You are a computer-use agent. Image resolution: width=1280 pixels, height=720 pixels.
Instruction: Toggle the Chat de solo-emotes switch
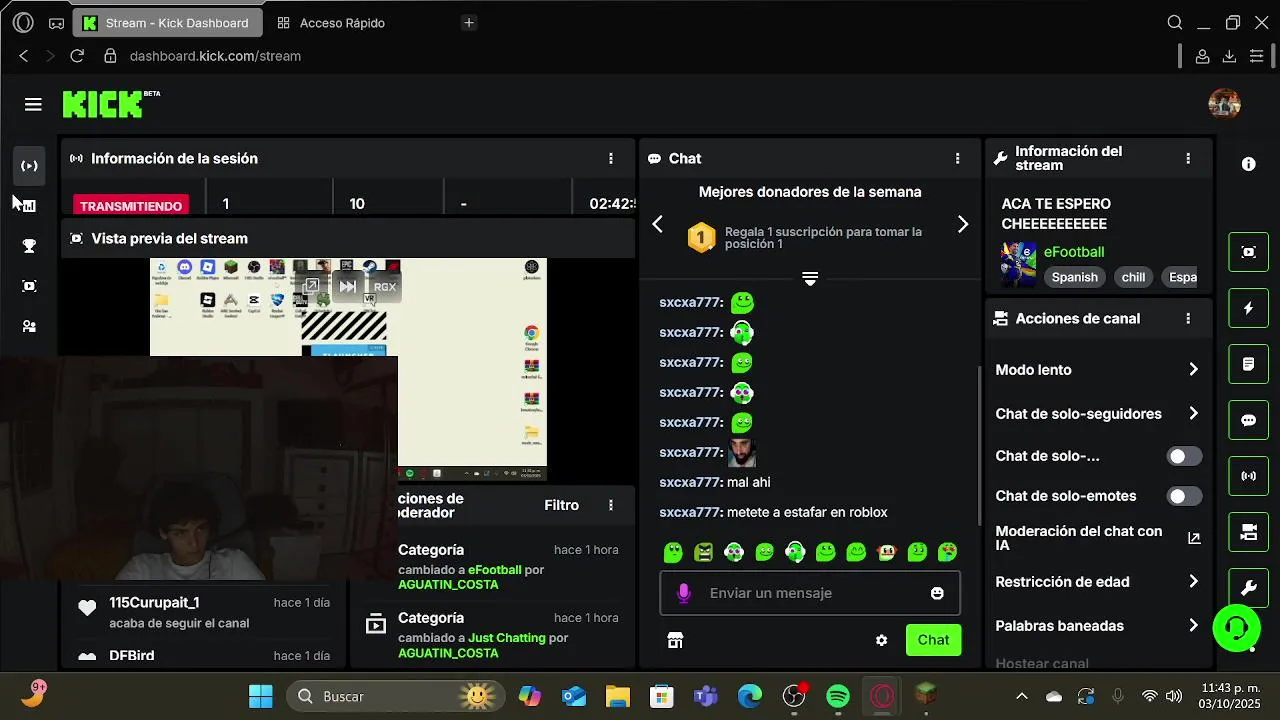pyautogui.click(x=1185, y=496)
